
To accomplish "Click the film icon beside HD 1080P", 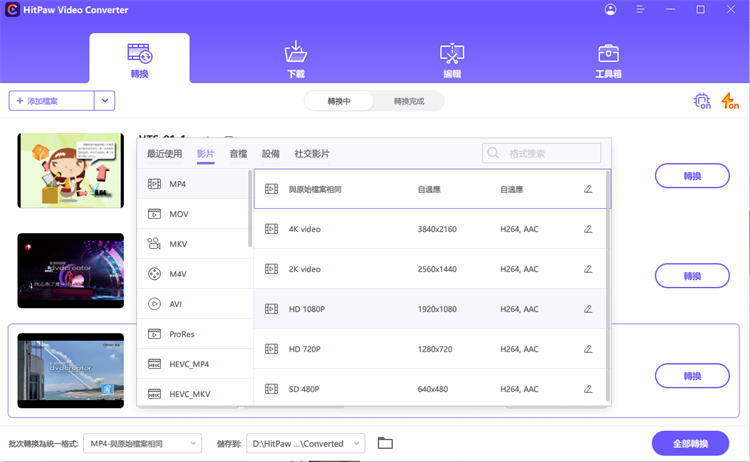I will (x=271, y=309).
